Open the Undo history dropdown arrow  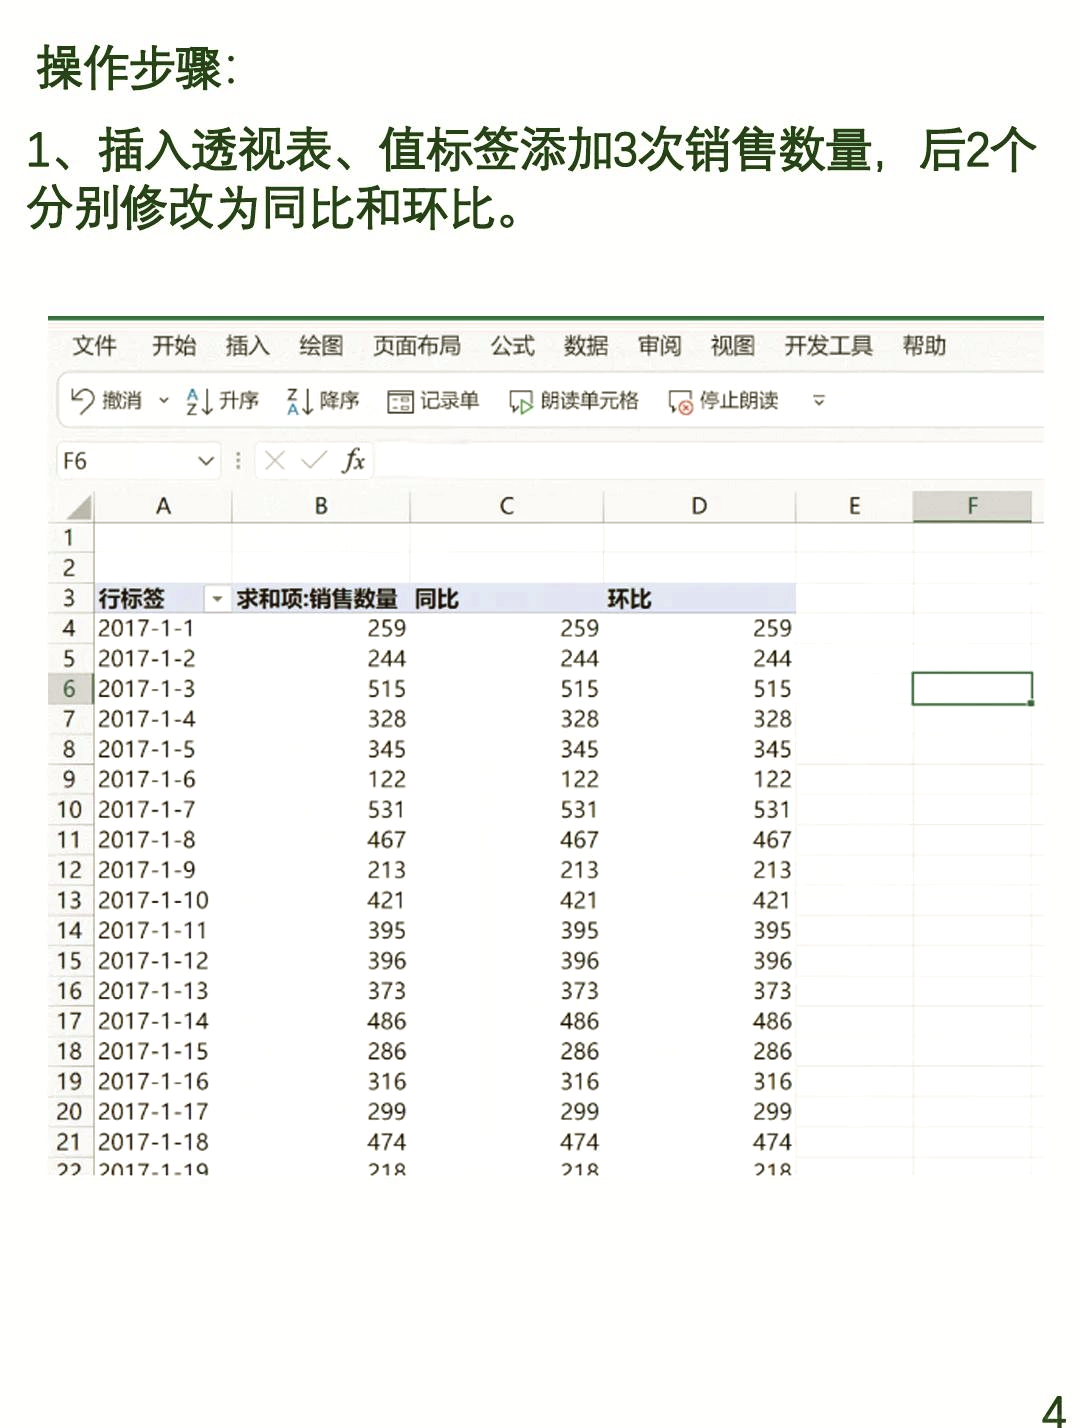pyautogui.click(x=163, y=401)
